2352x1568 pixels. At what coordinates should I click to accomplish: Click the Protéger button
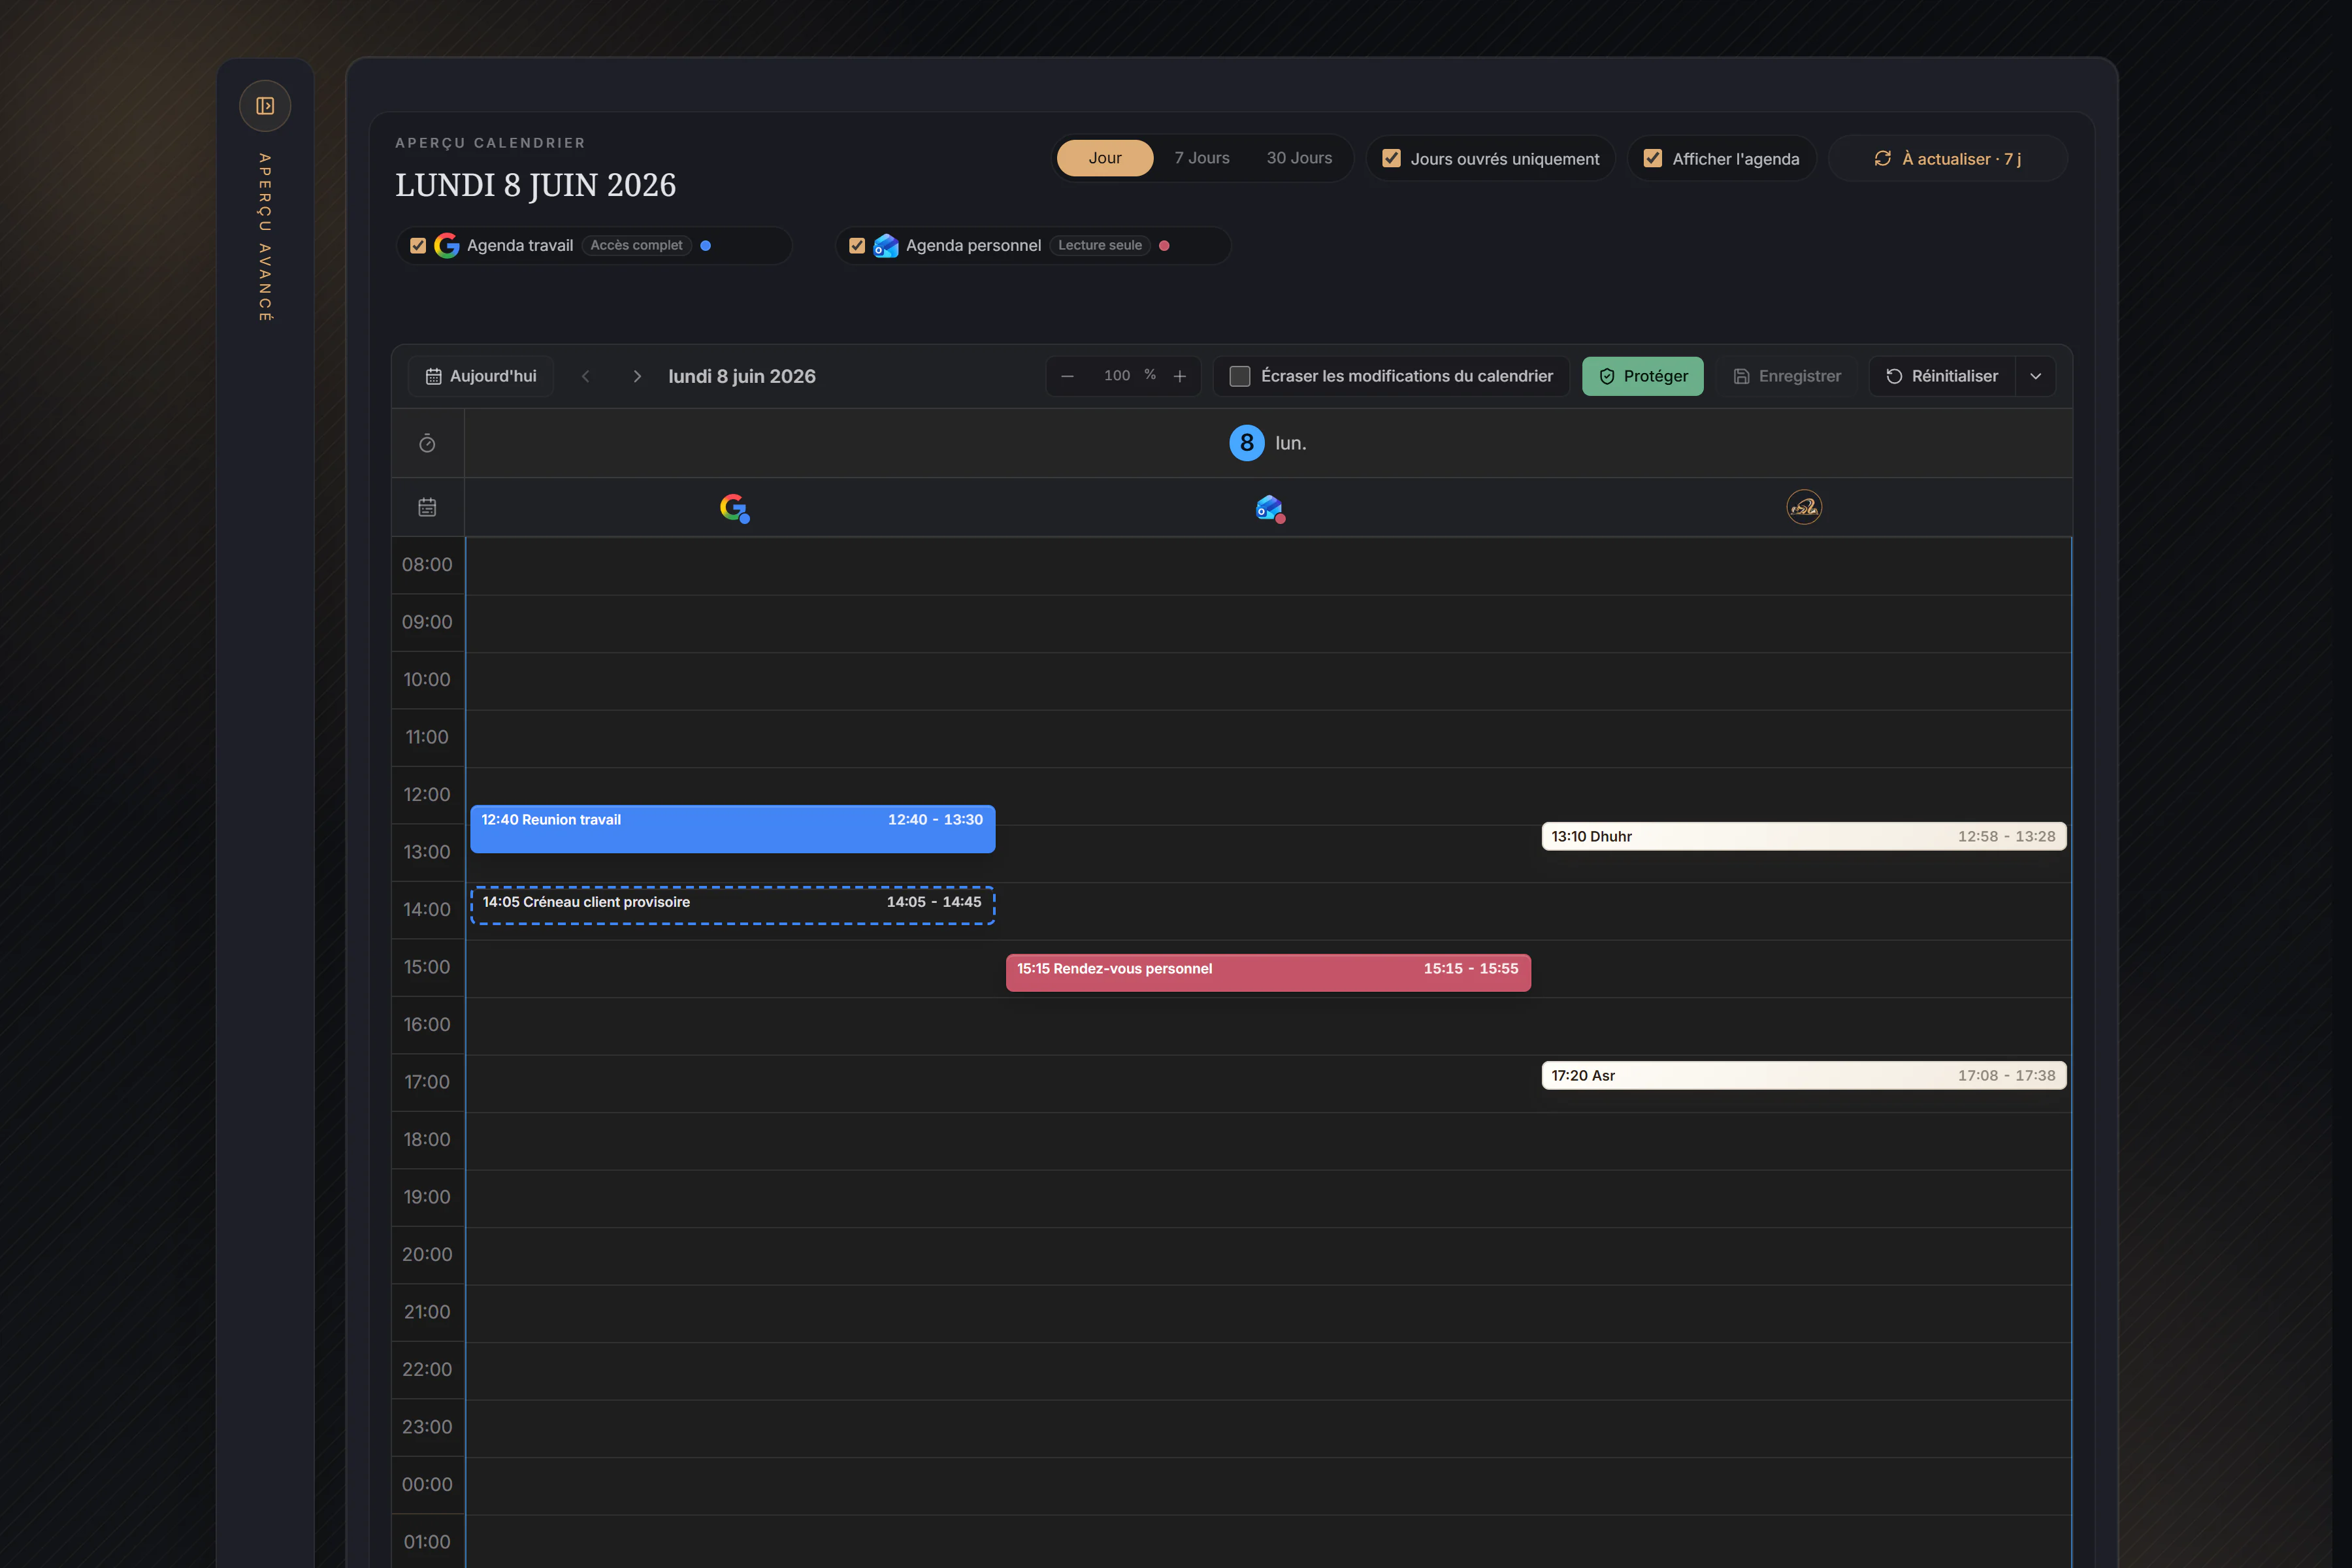pos(1643,376)
